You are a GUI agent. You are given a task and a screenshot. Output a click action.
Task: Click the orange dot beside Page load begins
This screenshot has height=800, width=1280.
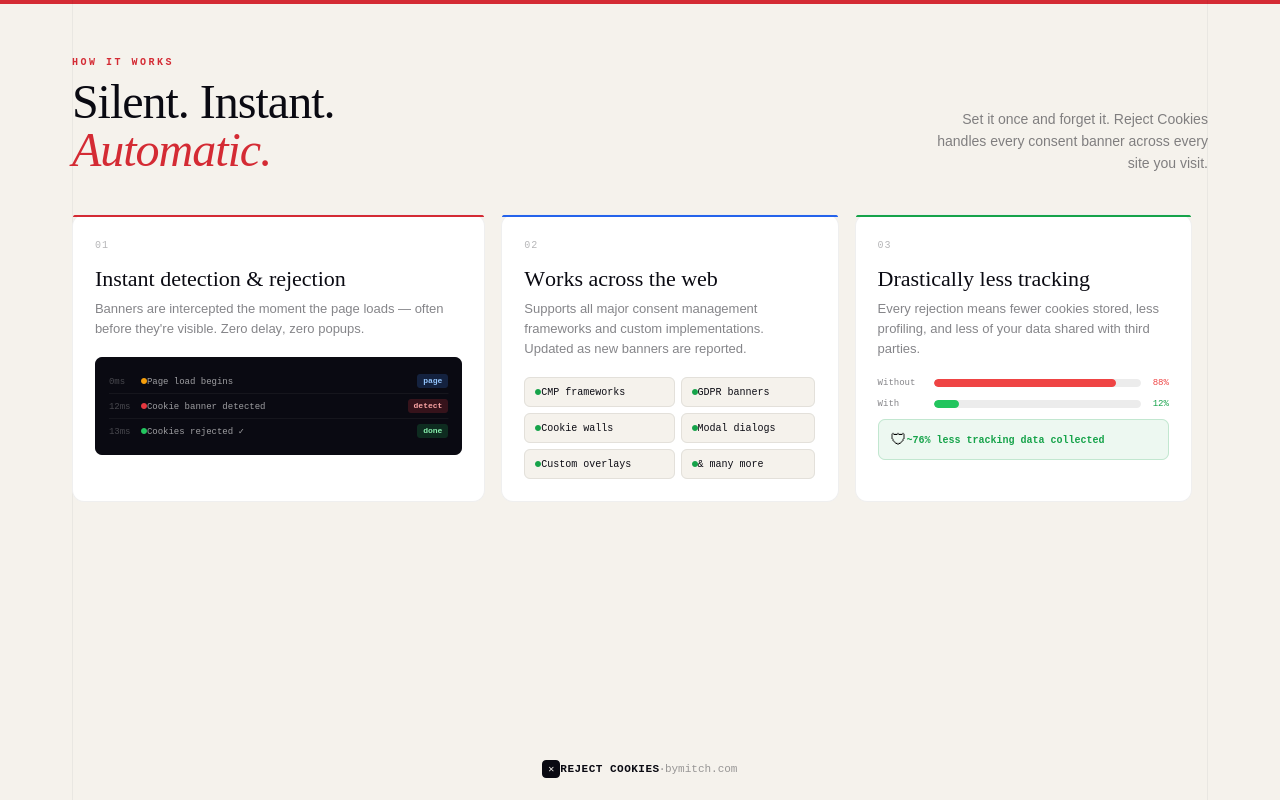point(144,381)
